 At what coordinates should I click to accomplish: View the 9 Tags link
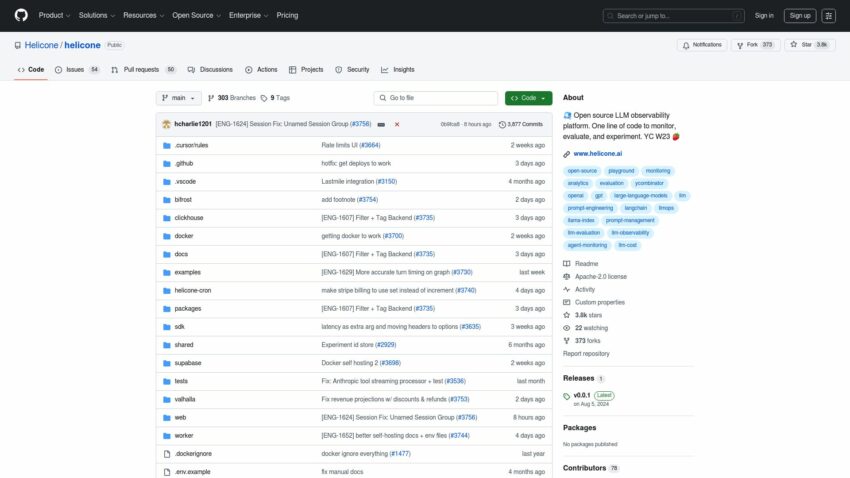click(x=275, y=98)
